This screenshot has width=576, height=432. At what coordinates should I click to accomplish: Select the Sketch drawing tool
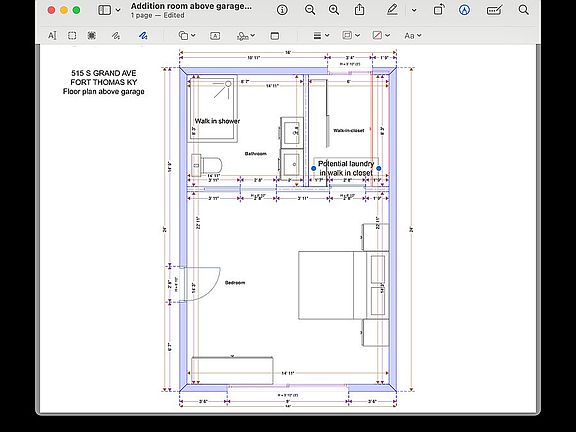click(x=116, y=36)
